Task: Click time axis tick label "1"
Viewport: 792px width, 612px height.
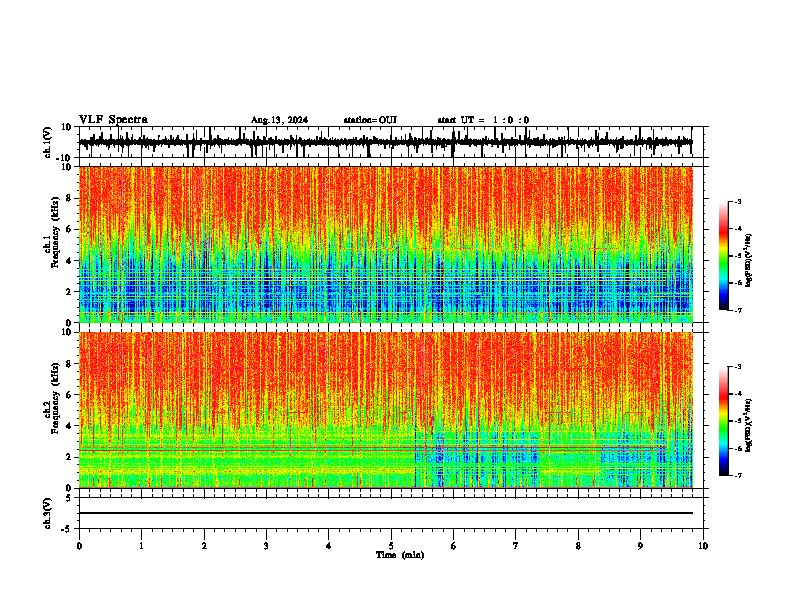Action: point(142,546)
